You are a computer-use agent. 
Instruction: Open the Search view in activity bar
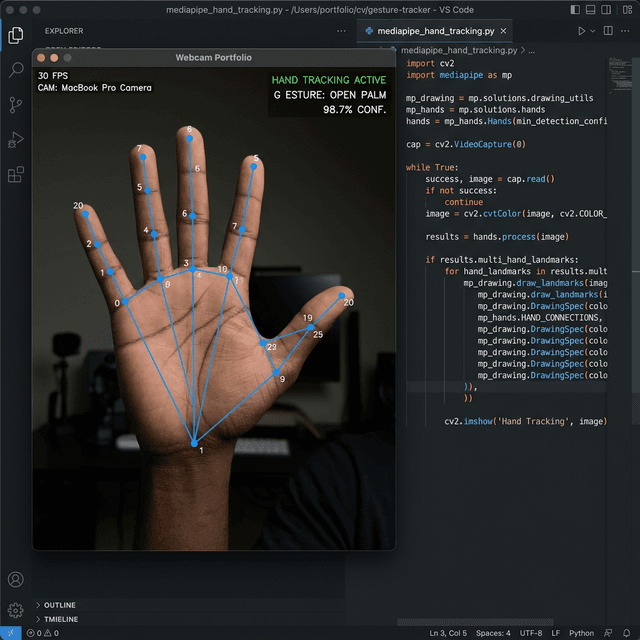pyautogui.click(x=16, y=70)
